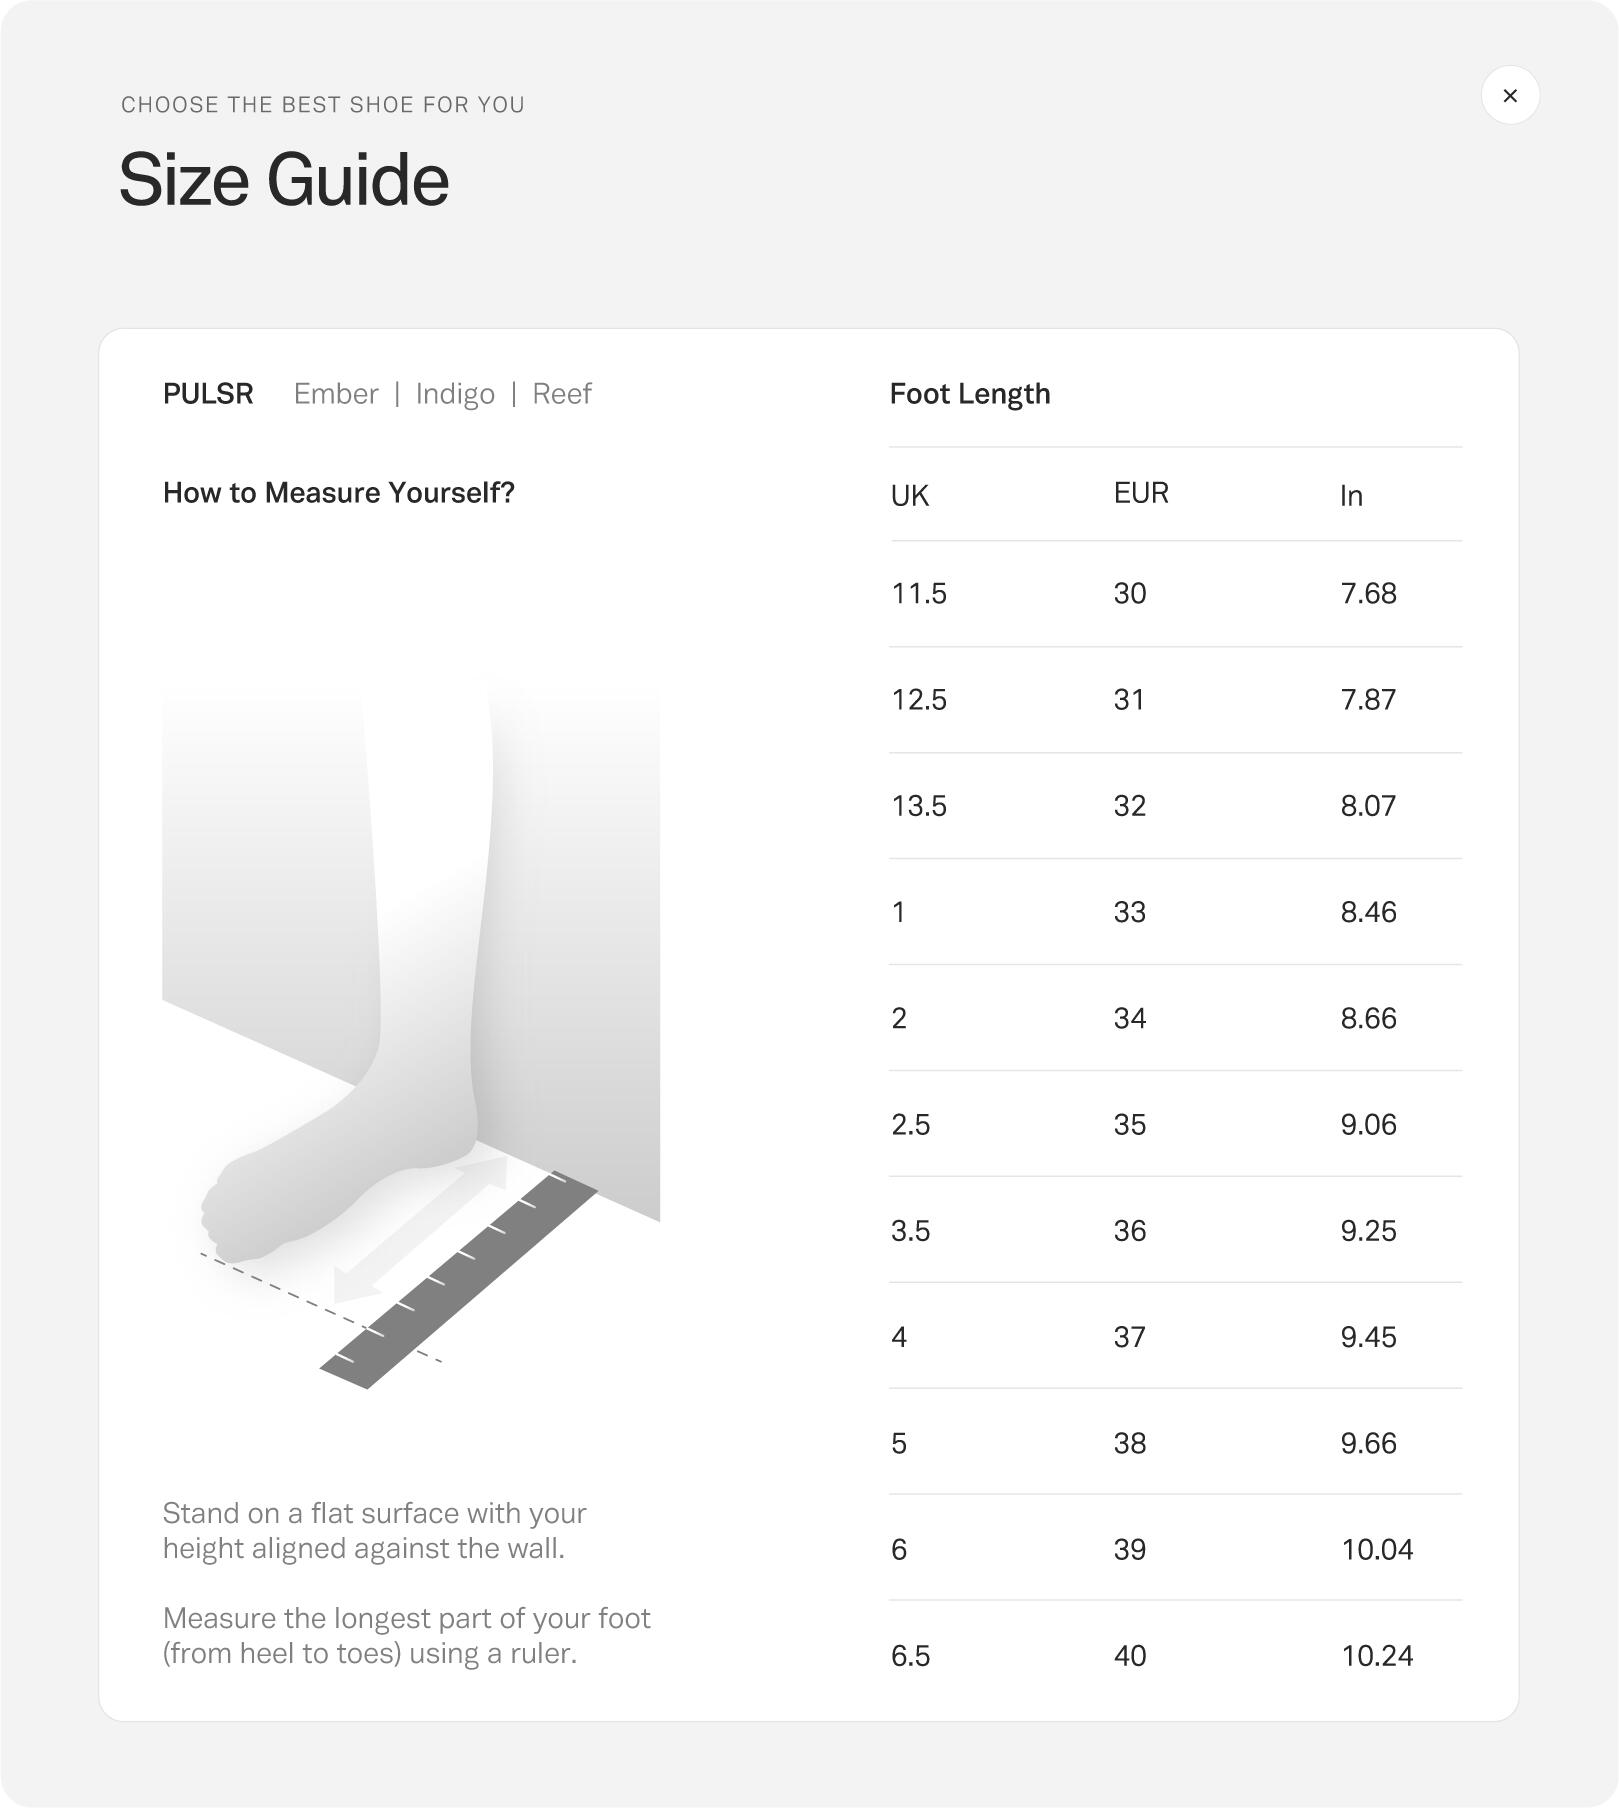Close the Size Guide dialog

pyautogui.click(x=1509, y=95)
